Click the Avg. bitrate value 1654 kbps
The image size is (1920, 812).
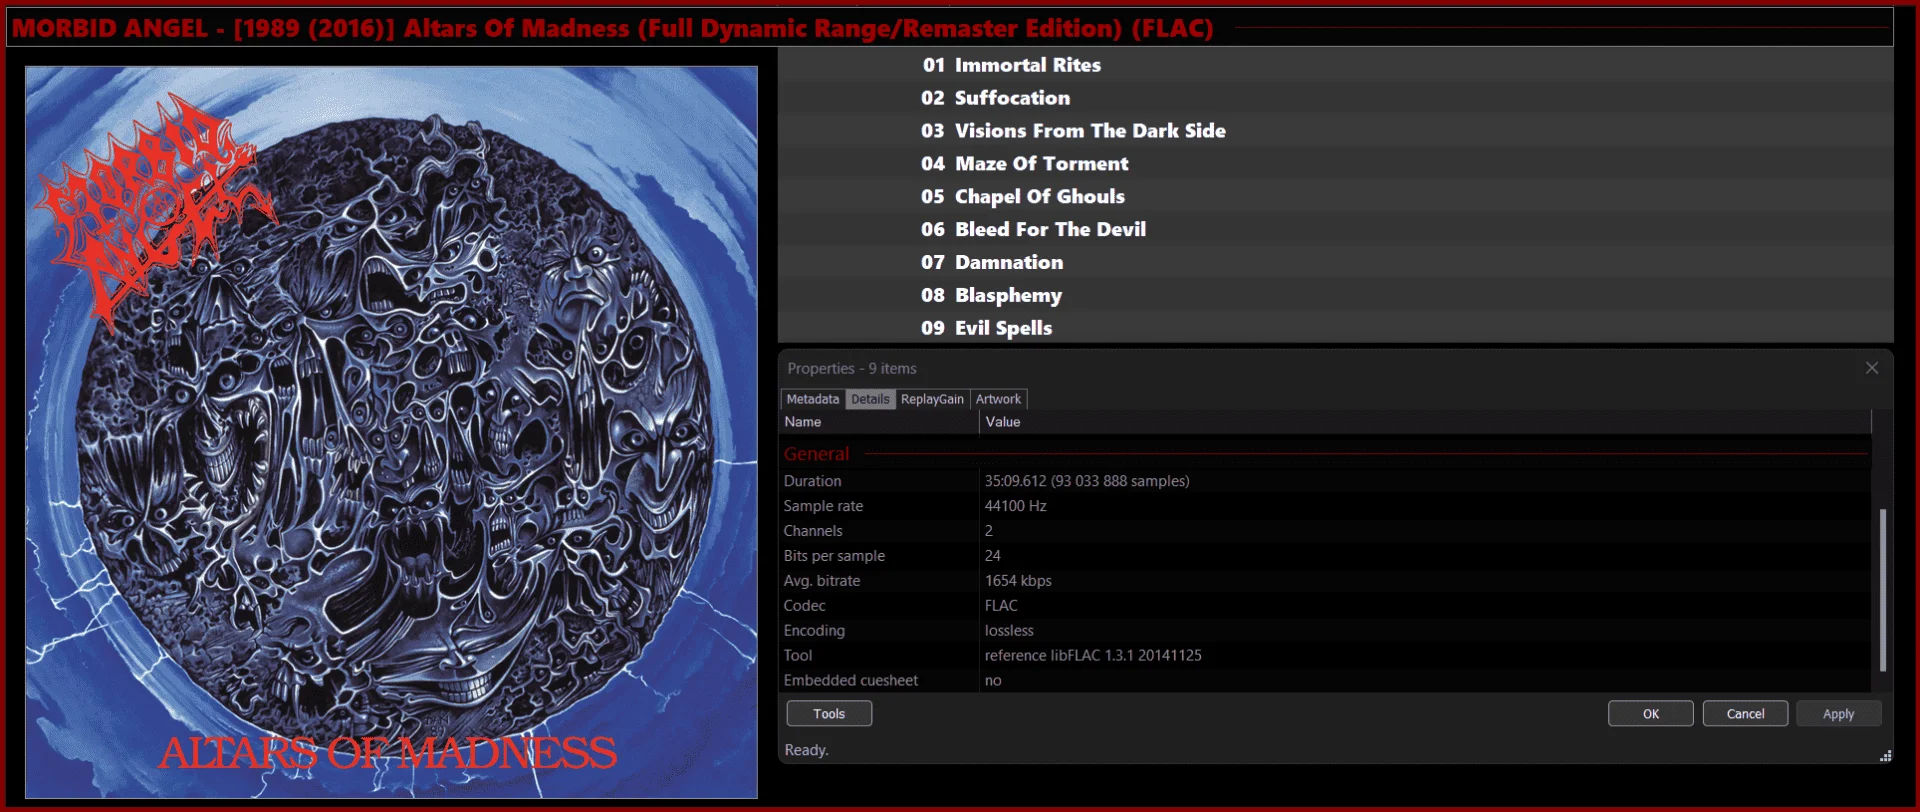click(x=1018, y=581)
